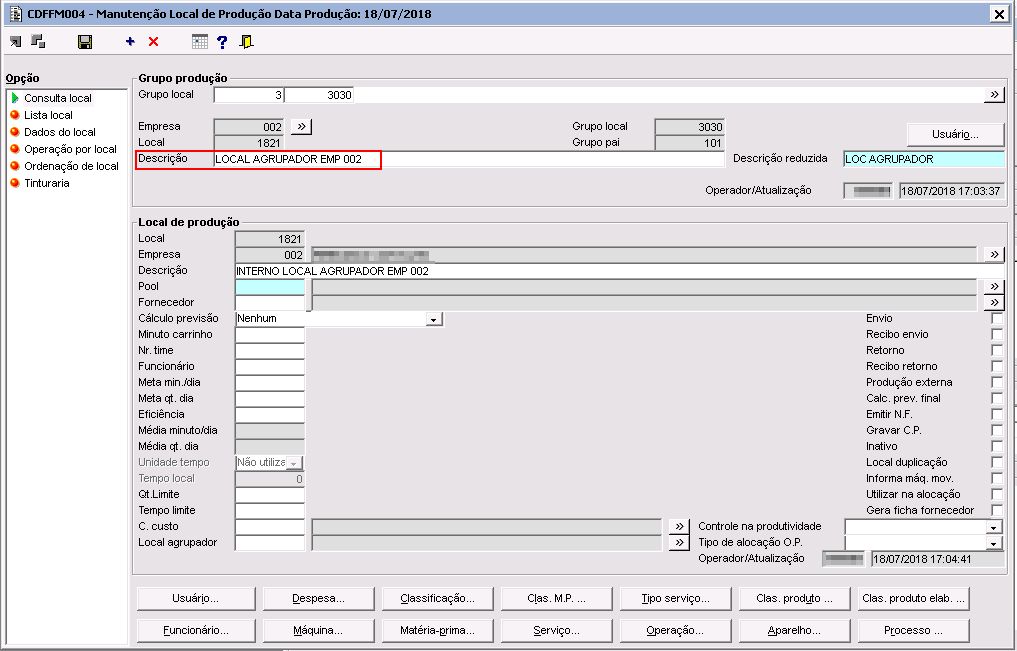
Task: Open the Clas. produto elab. button
Action: (x=913, y=598)
